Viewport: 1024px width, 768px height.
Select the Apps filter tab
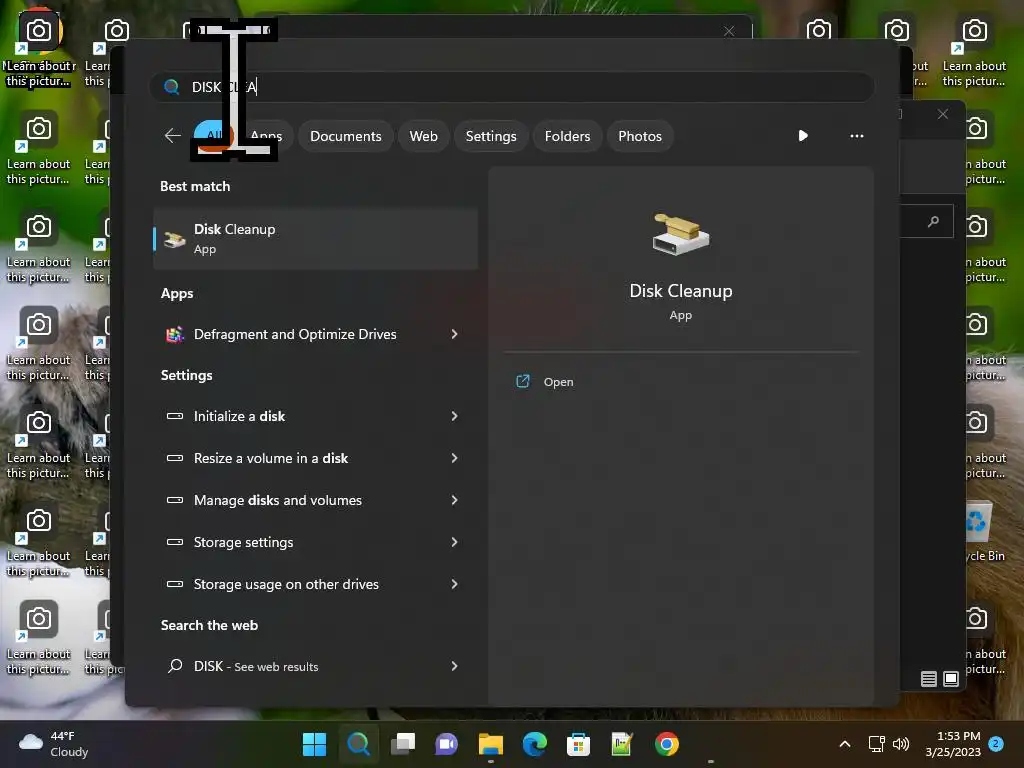[266, 136]
